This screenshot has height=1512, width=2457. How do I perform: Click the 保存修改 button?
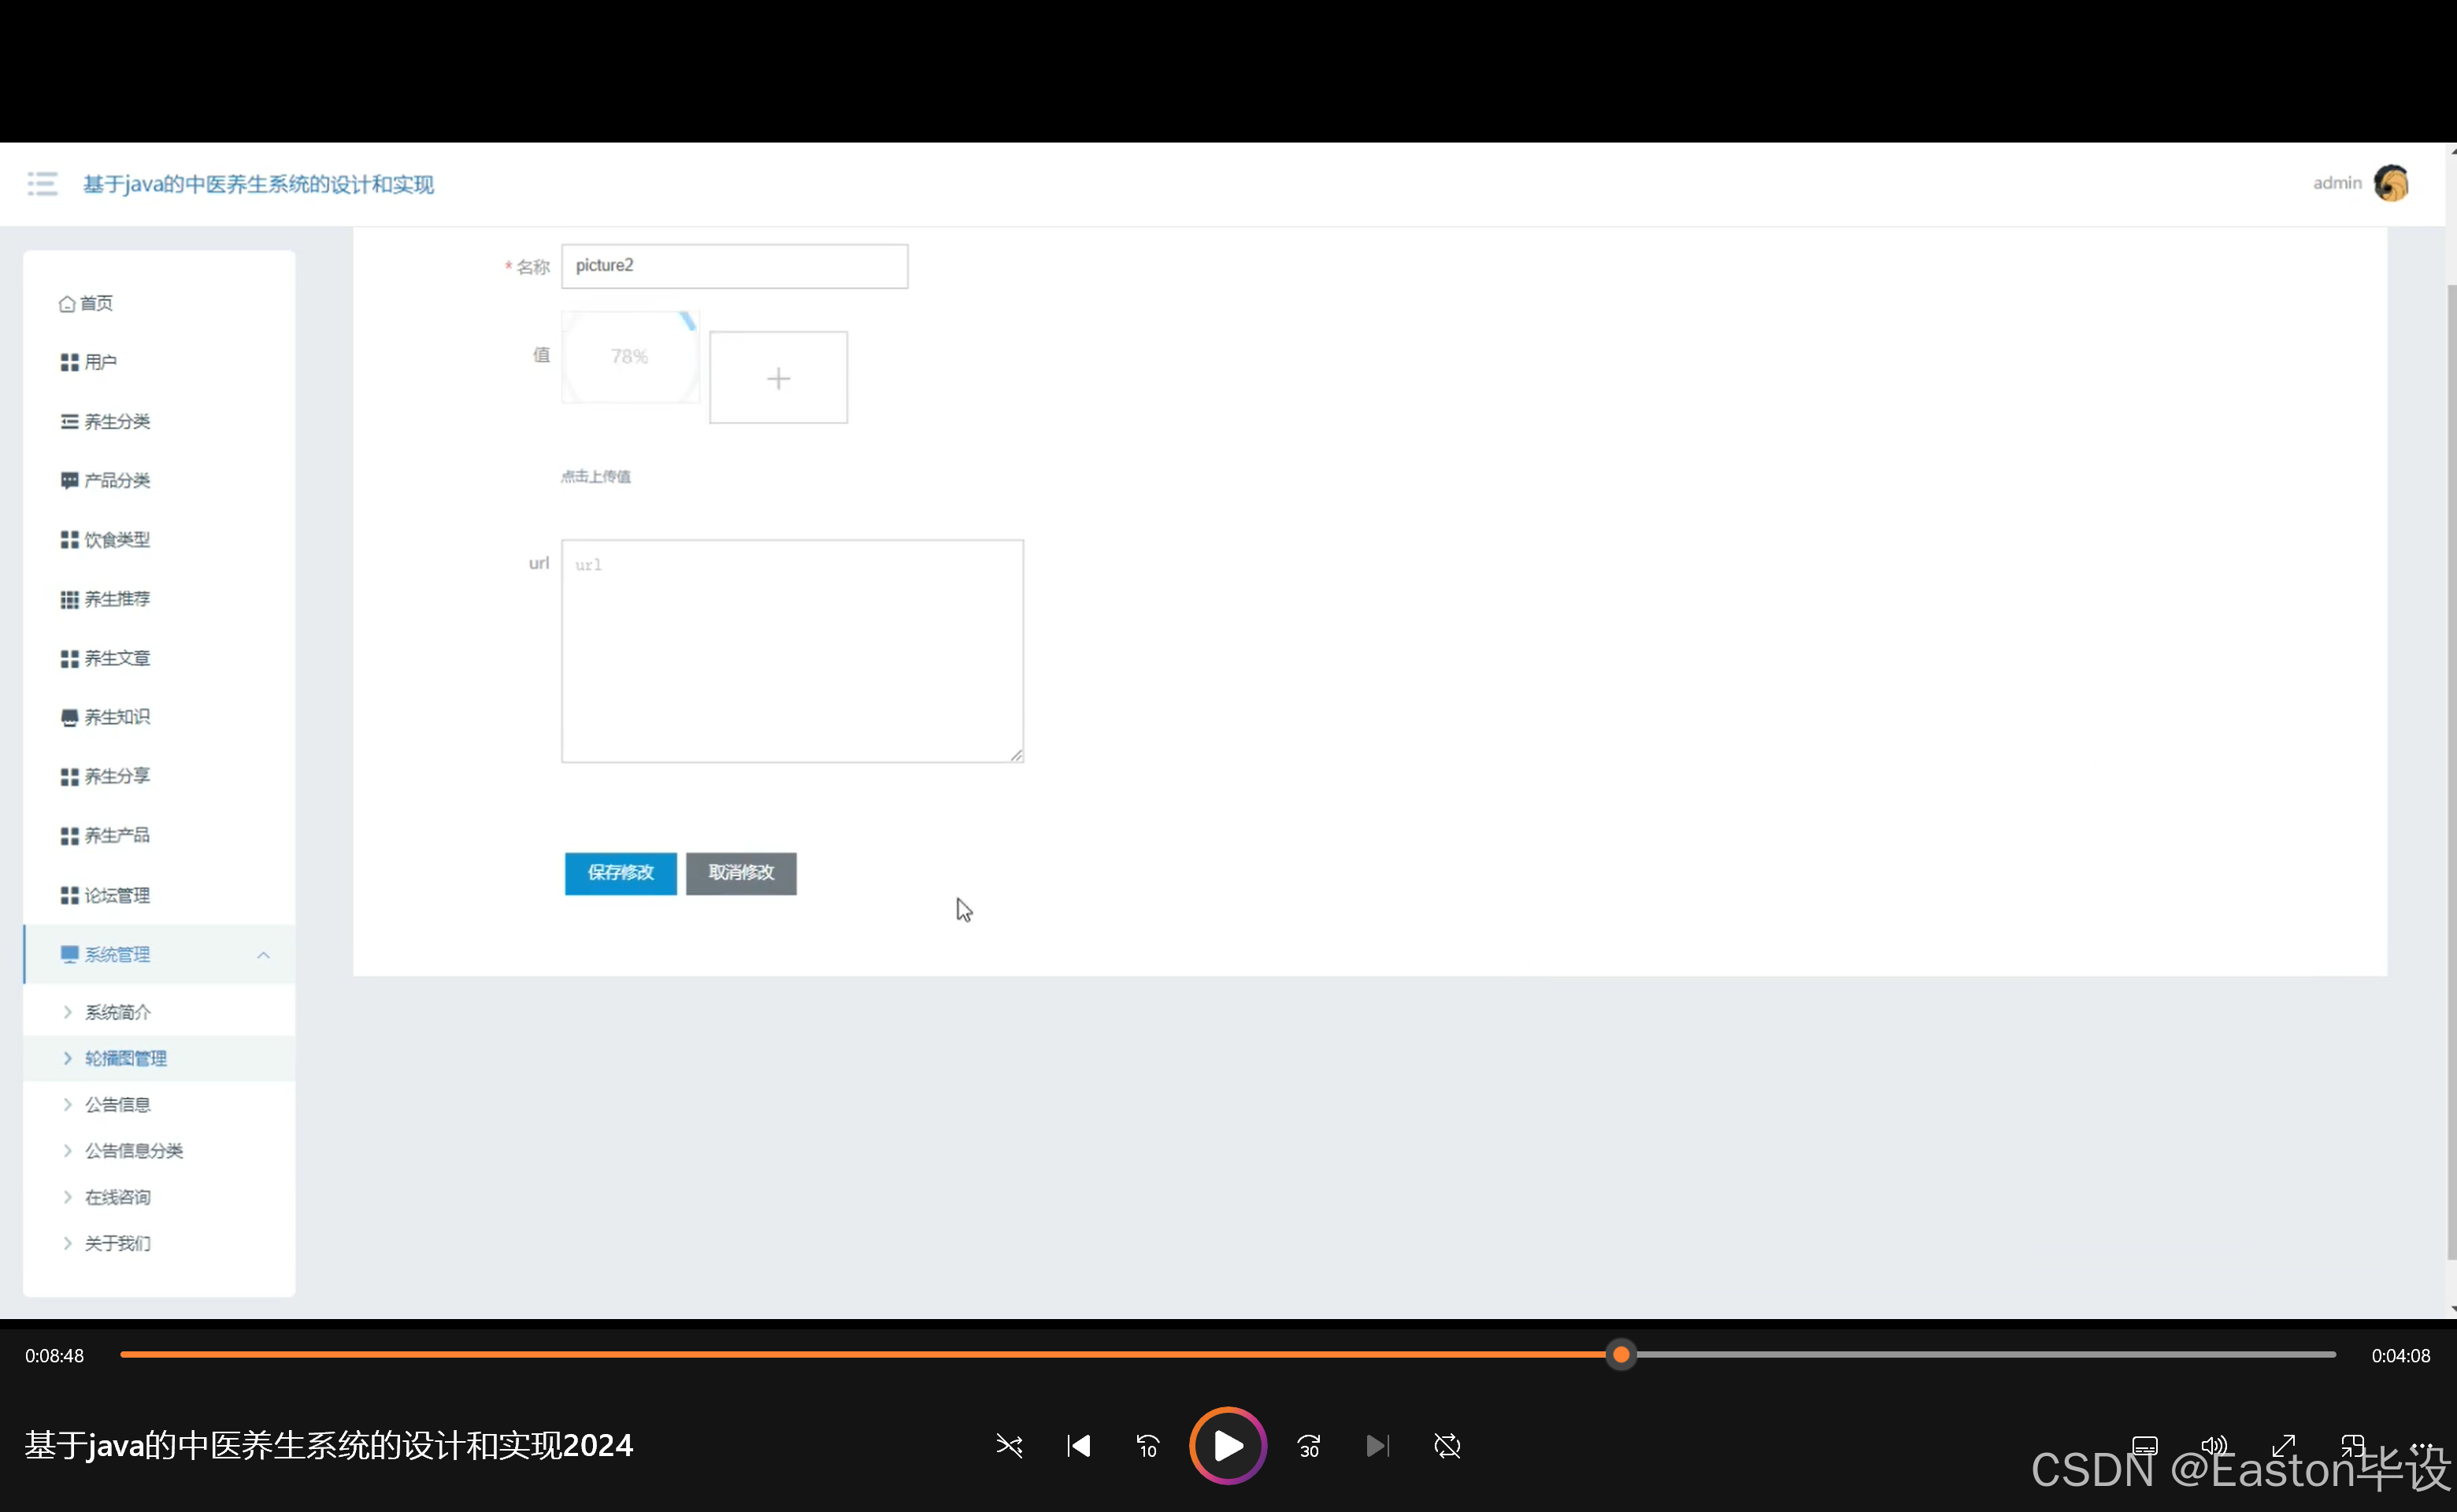(620, 873)
